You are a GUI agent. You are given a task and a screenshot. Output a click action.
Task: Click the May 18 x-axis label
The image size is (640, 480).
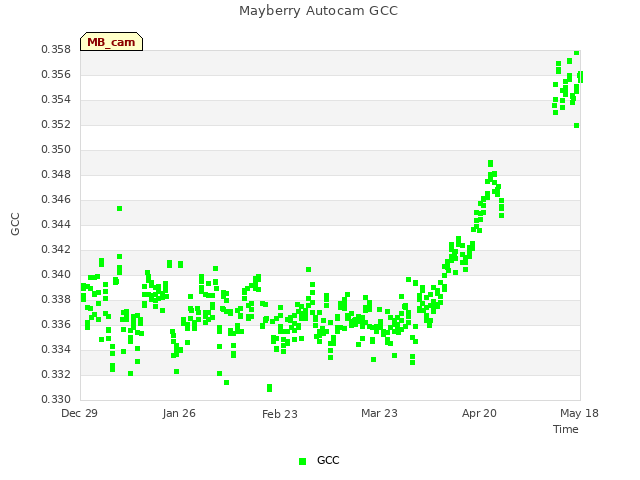coord(579,413)
